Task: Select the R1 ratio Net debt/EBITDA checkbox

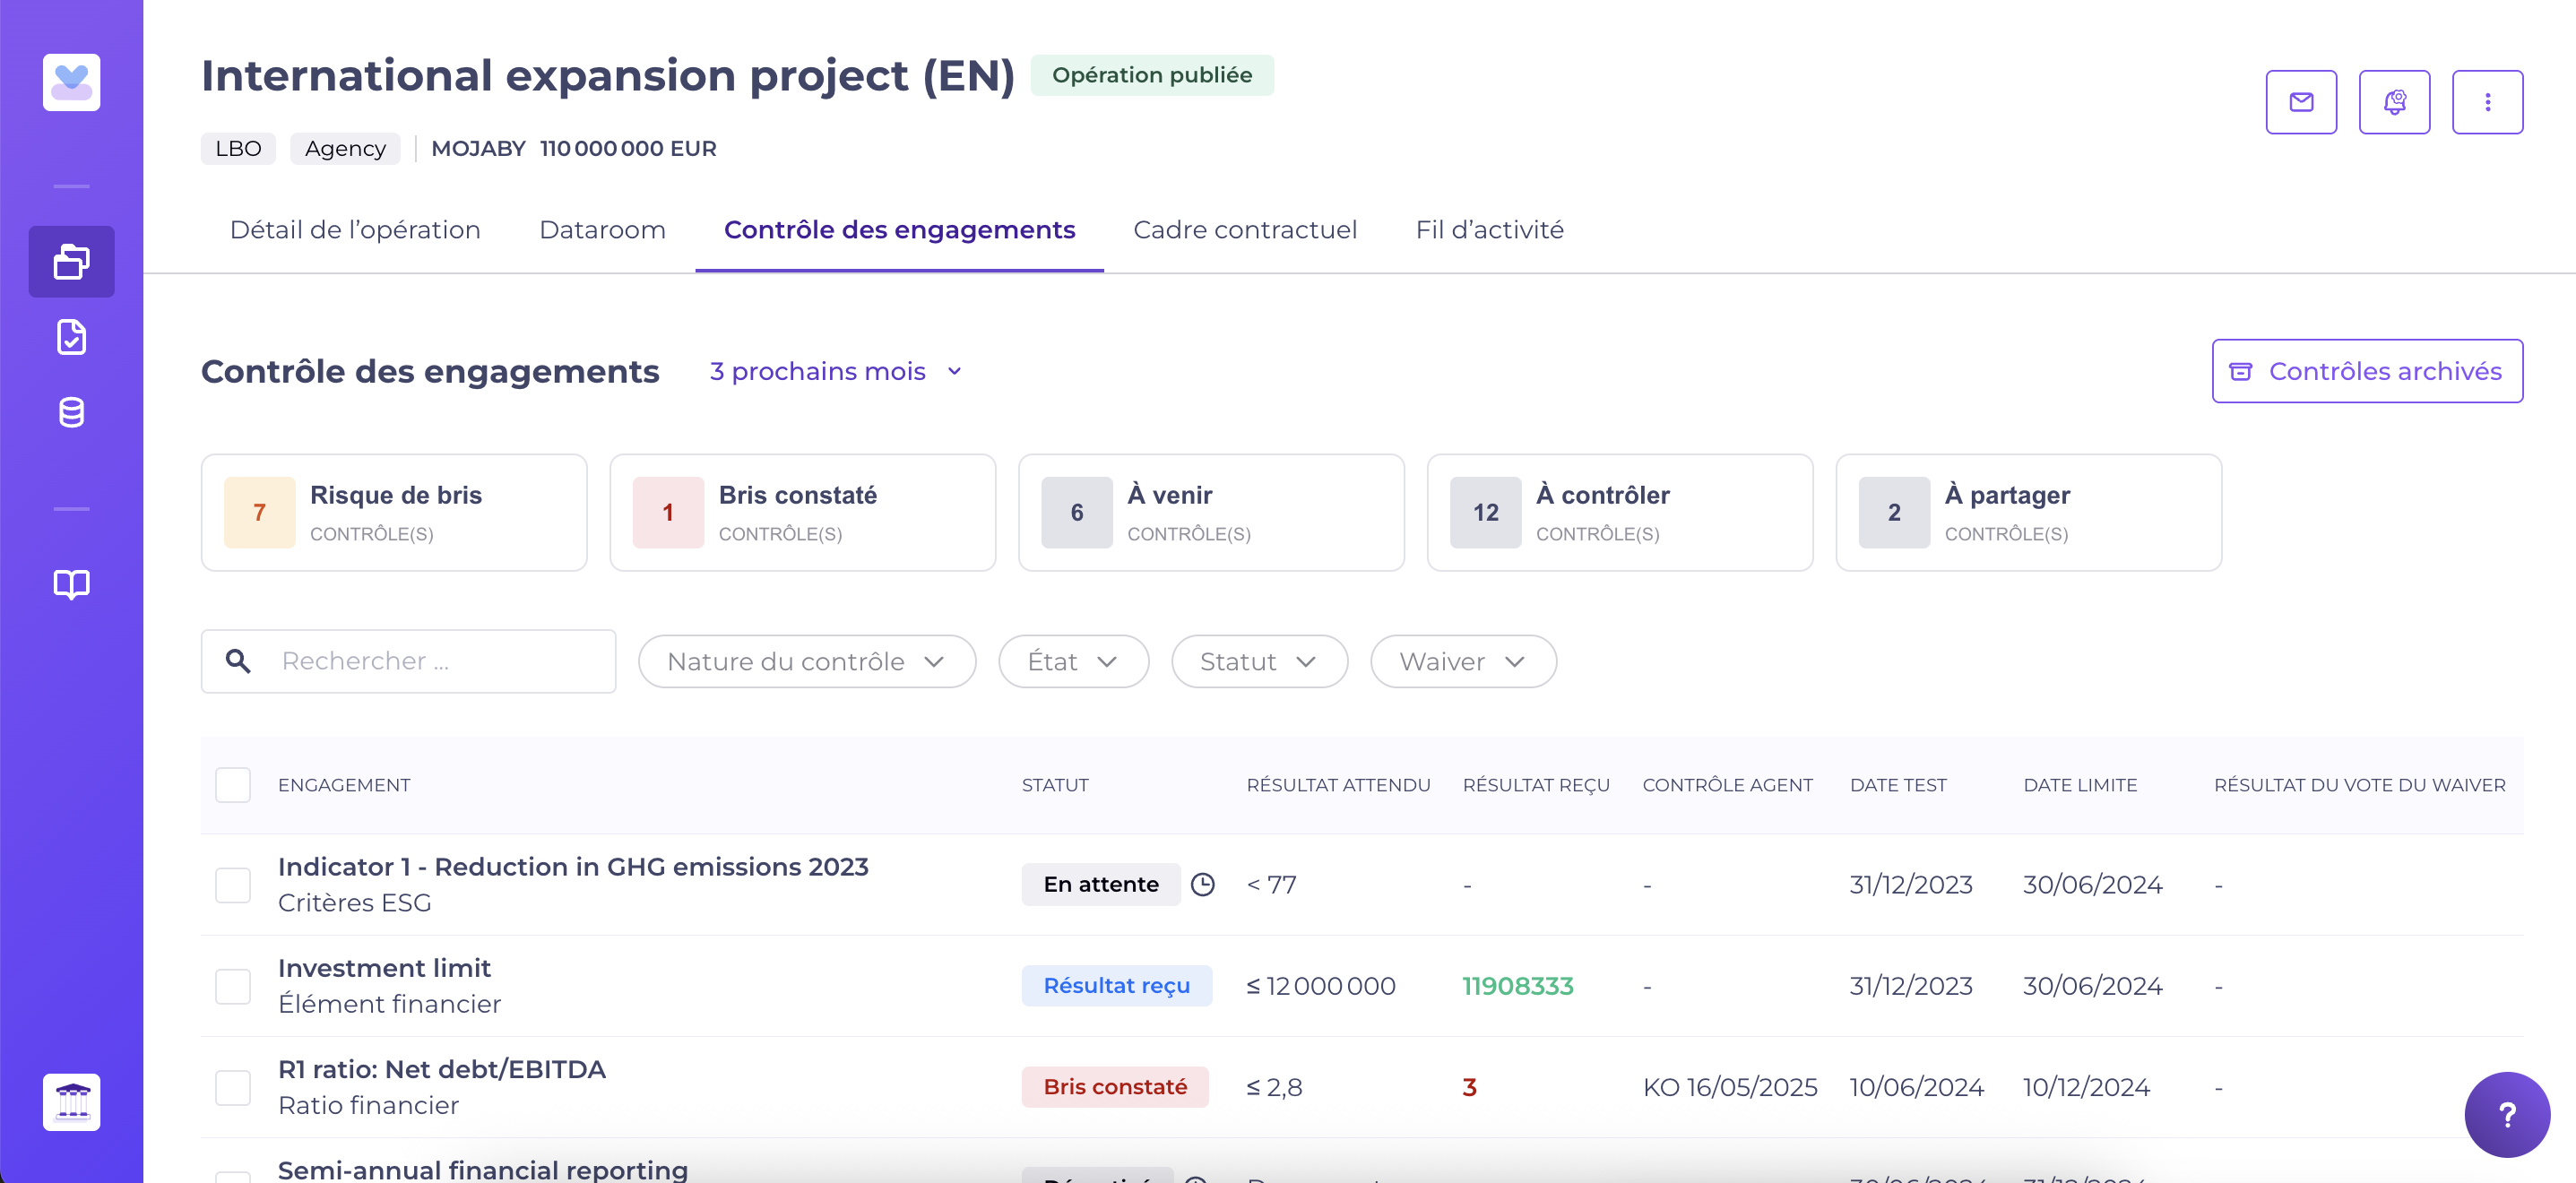Action: pos(233,1087)
